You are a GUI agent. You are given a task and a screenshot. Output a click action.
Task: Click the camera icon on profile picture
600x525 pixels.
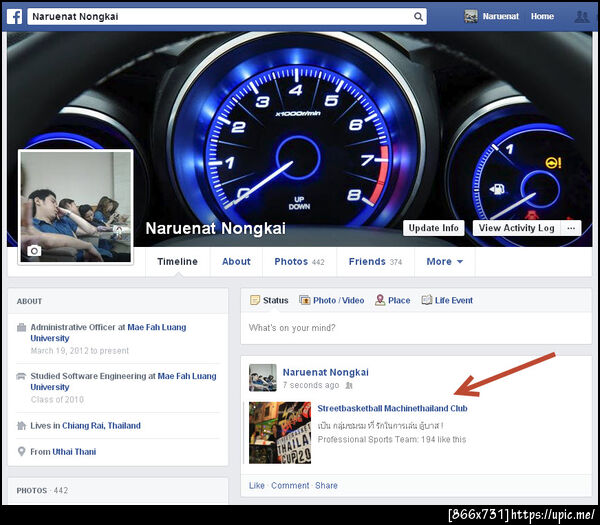pos(34,251)
